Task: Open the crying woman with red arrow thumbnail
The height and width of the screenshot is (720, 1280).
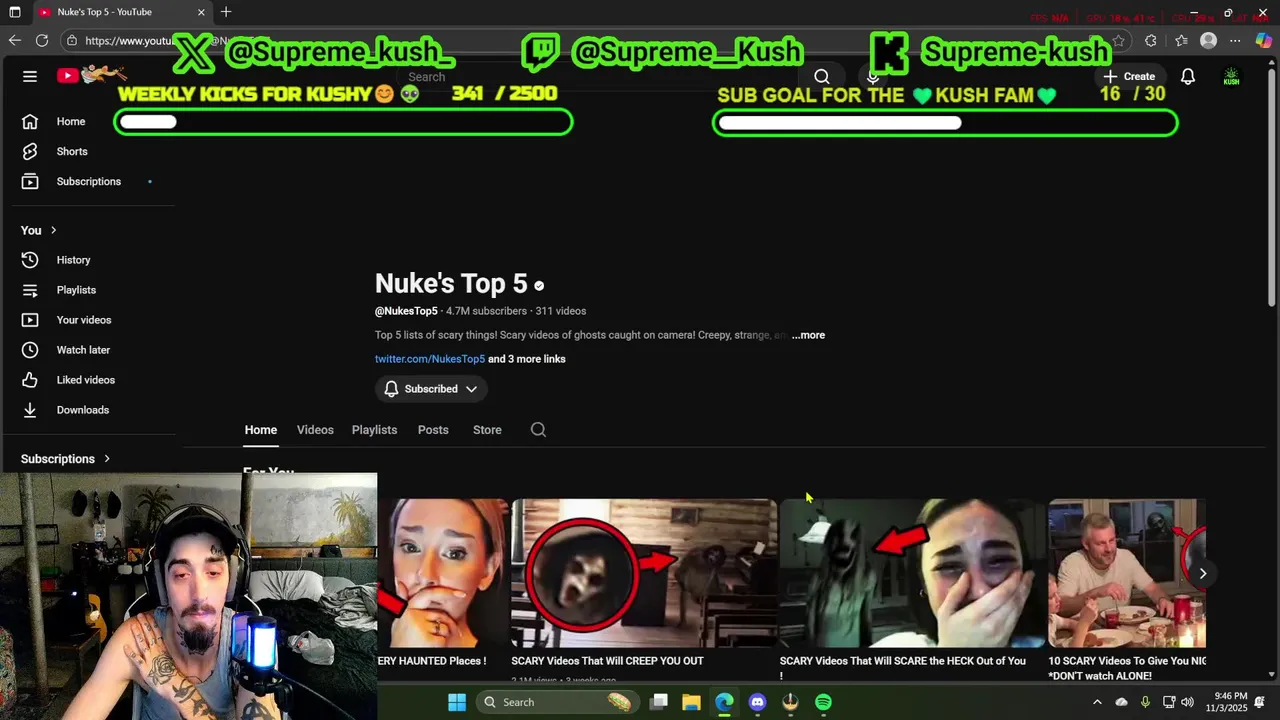Action: point(912,573)
